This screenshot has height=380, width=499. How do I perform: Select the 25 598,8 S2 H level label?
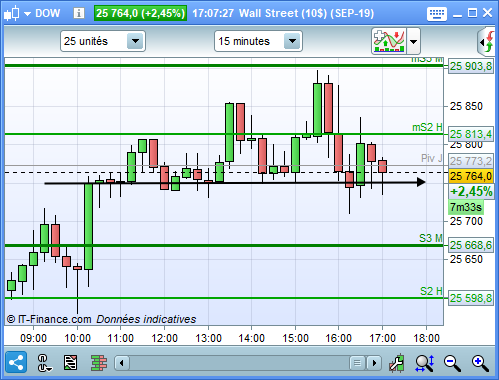[x=471, y=298]
